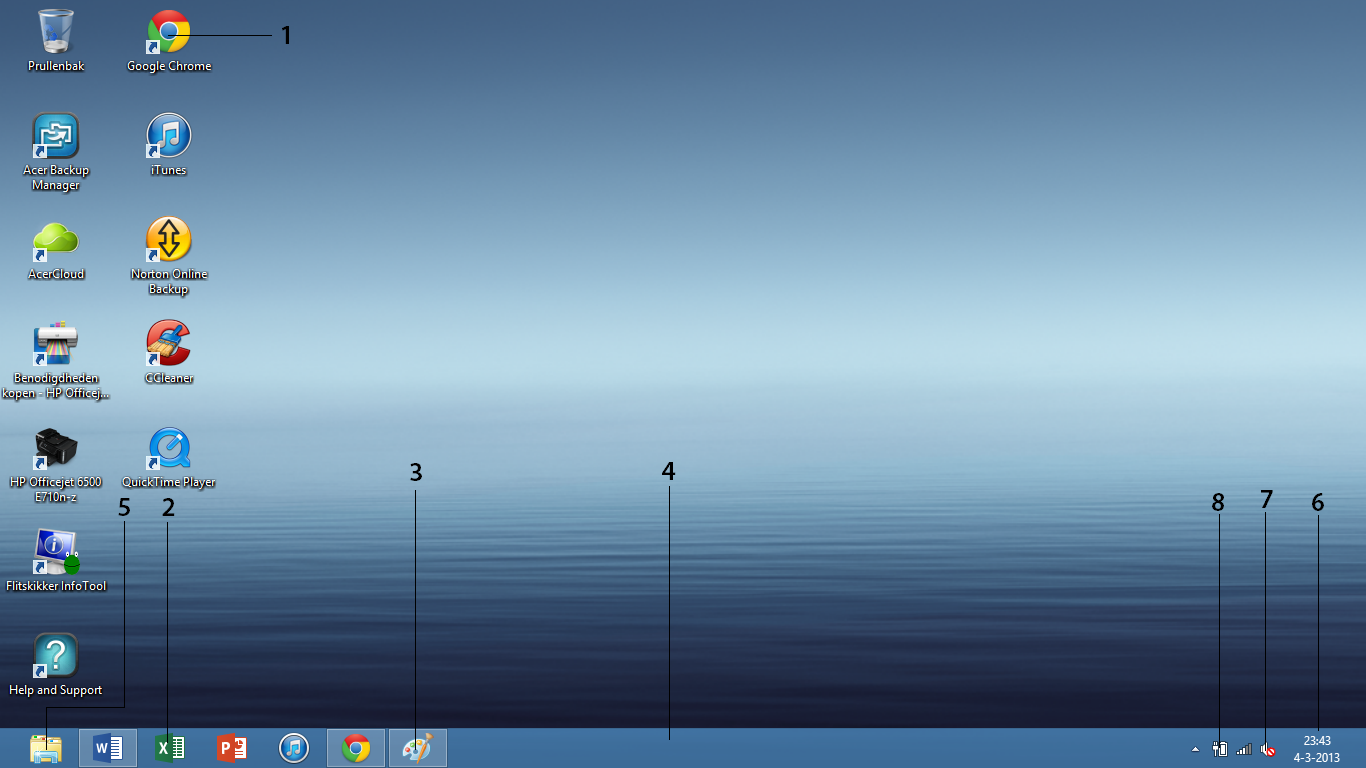Open the battery power status icon

point(1220,749)
